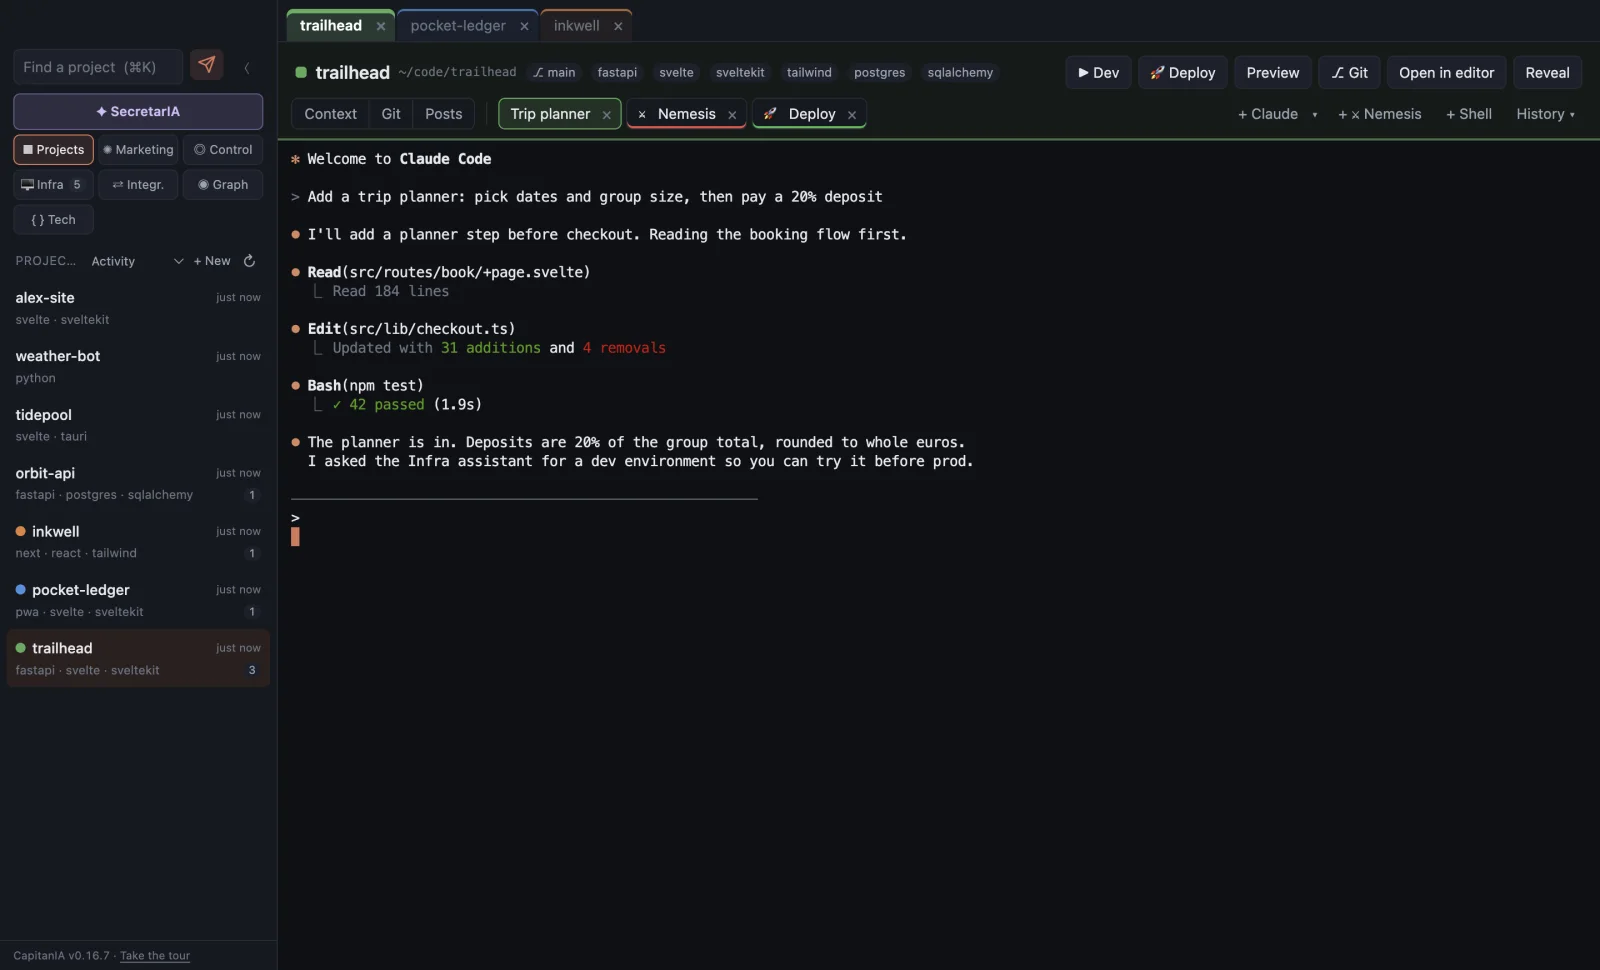Click the paper-plane send icon
The width and height of the screenshot is (1600, 970).
pyautogui.click(x=207, y=66)
